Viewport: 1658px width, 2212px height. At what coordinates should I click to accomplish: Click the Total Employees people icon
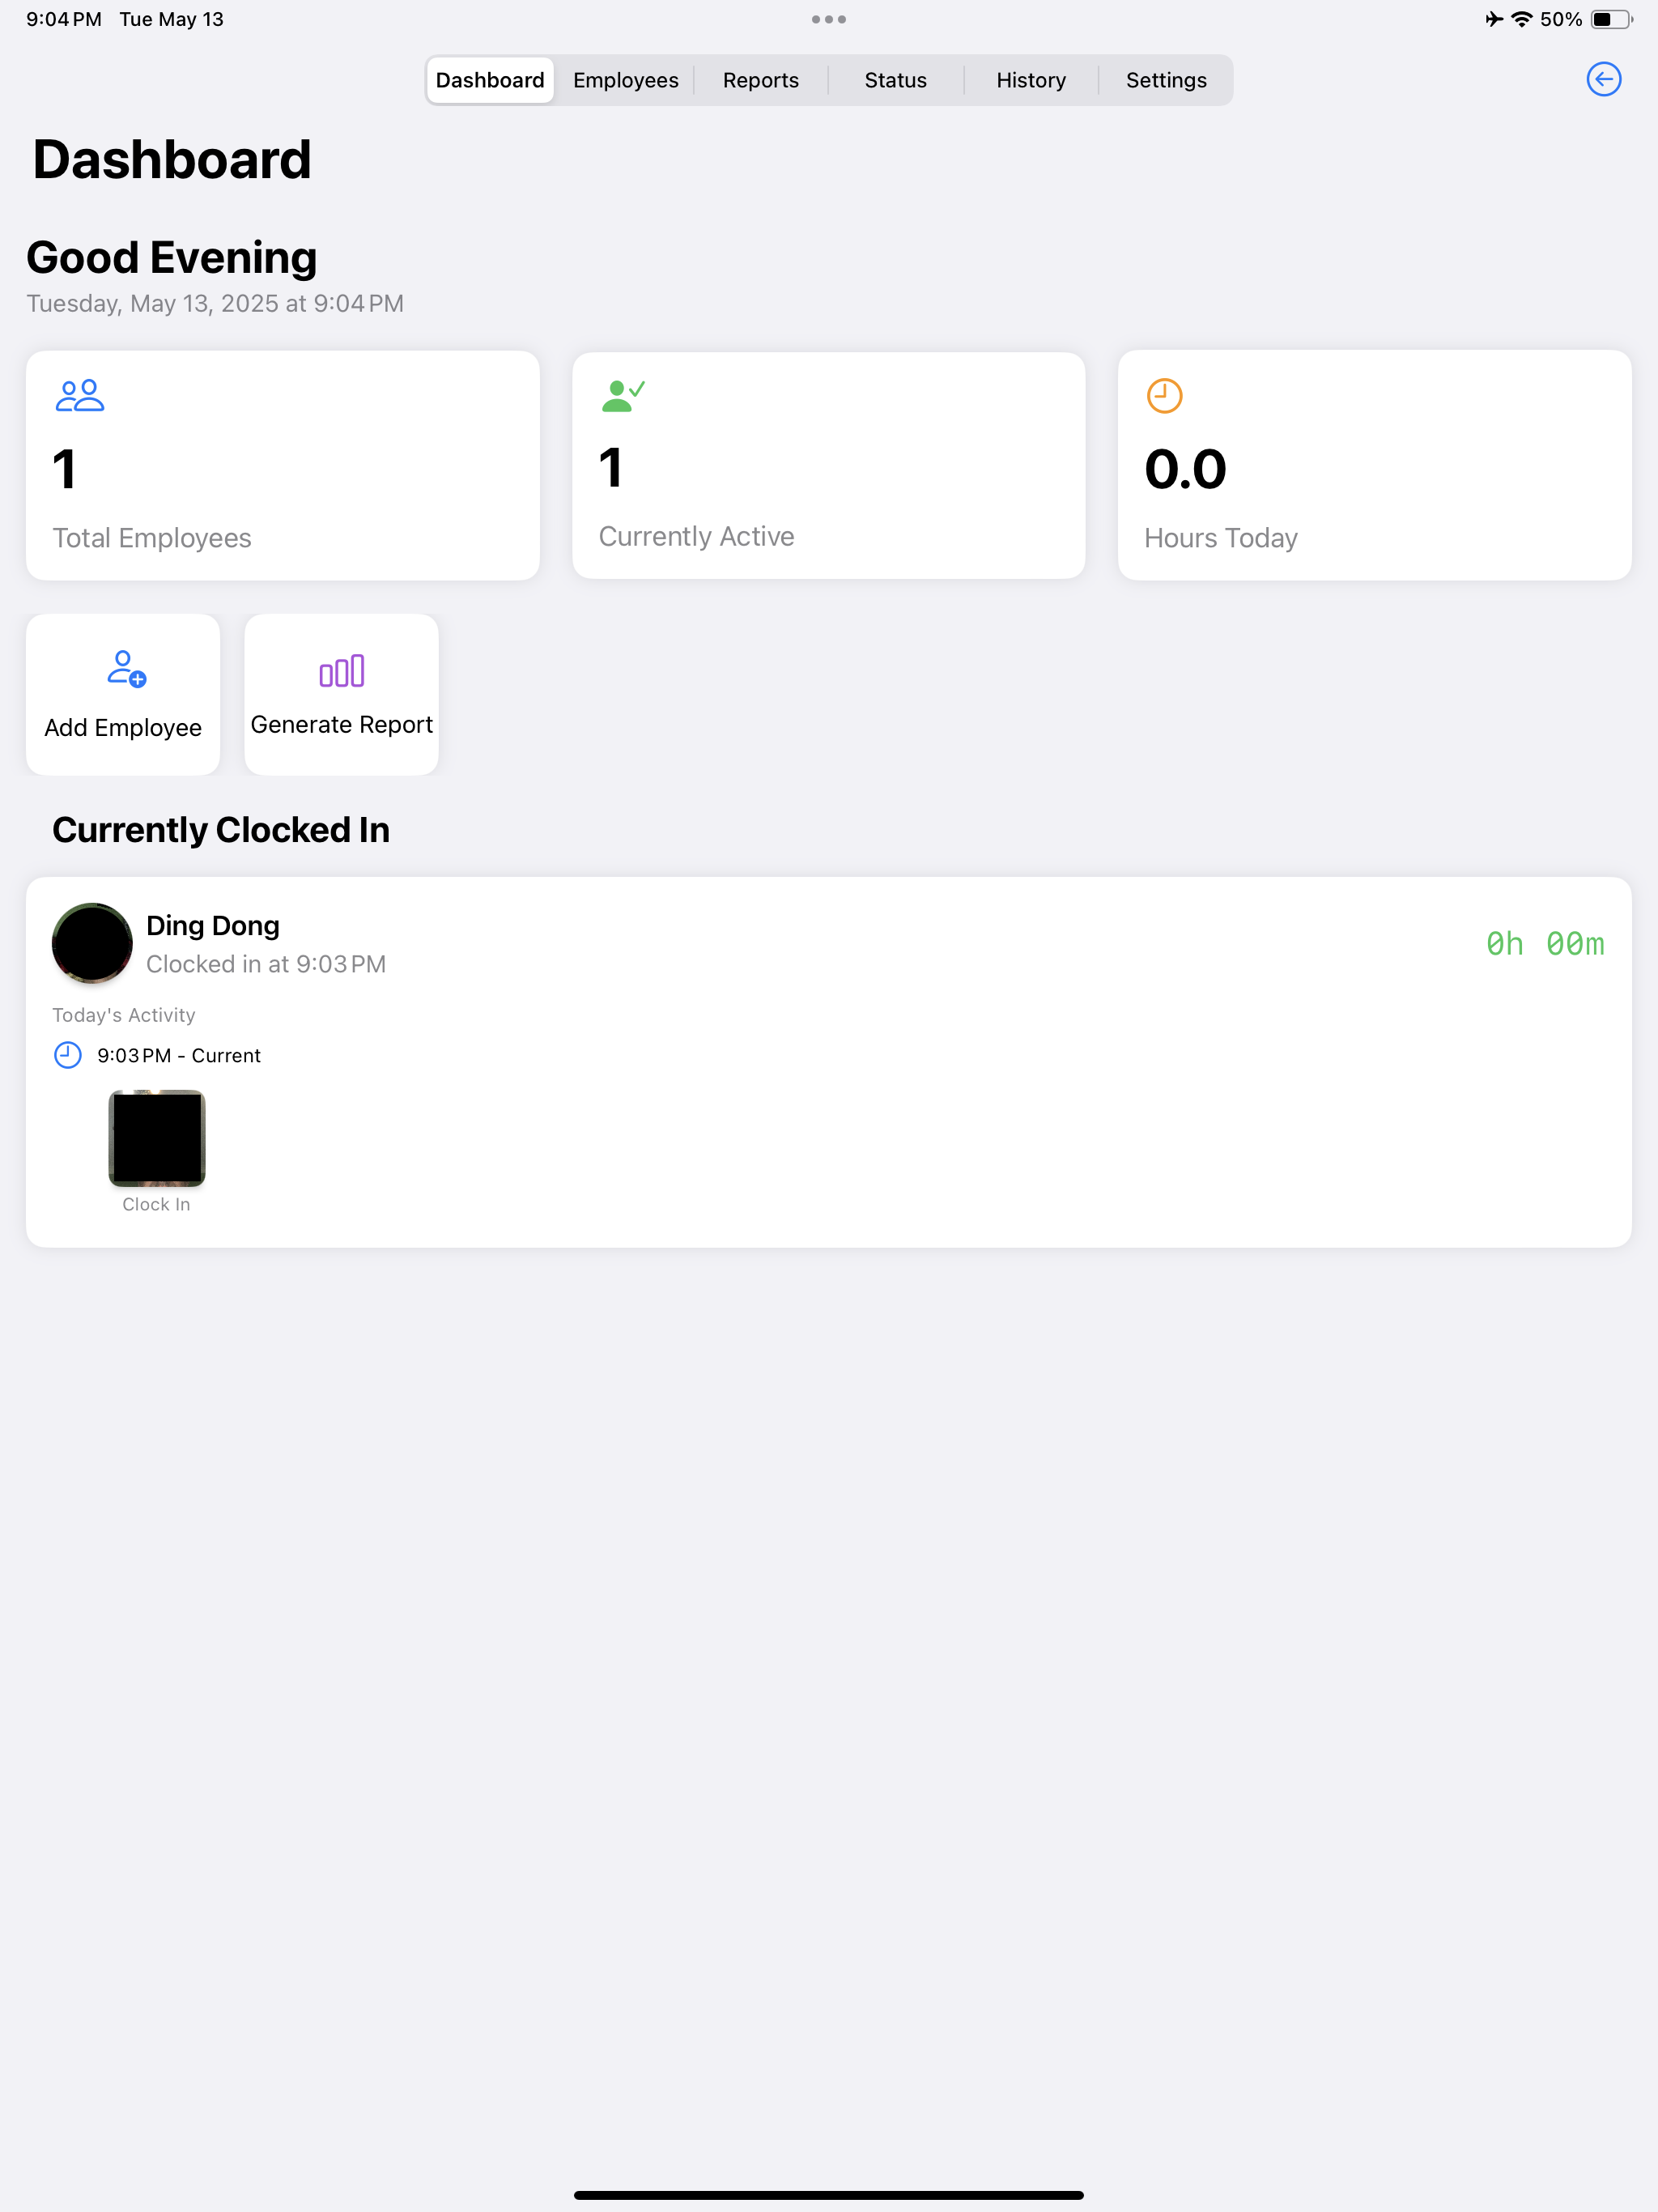(80, 396)
